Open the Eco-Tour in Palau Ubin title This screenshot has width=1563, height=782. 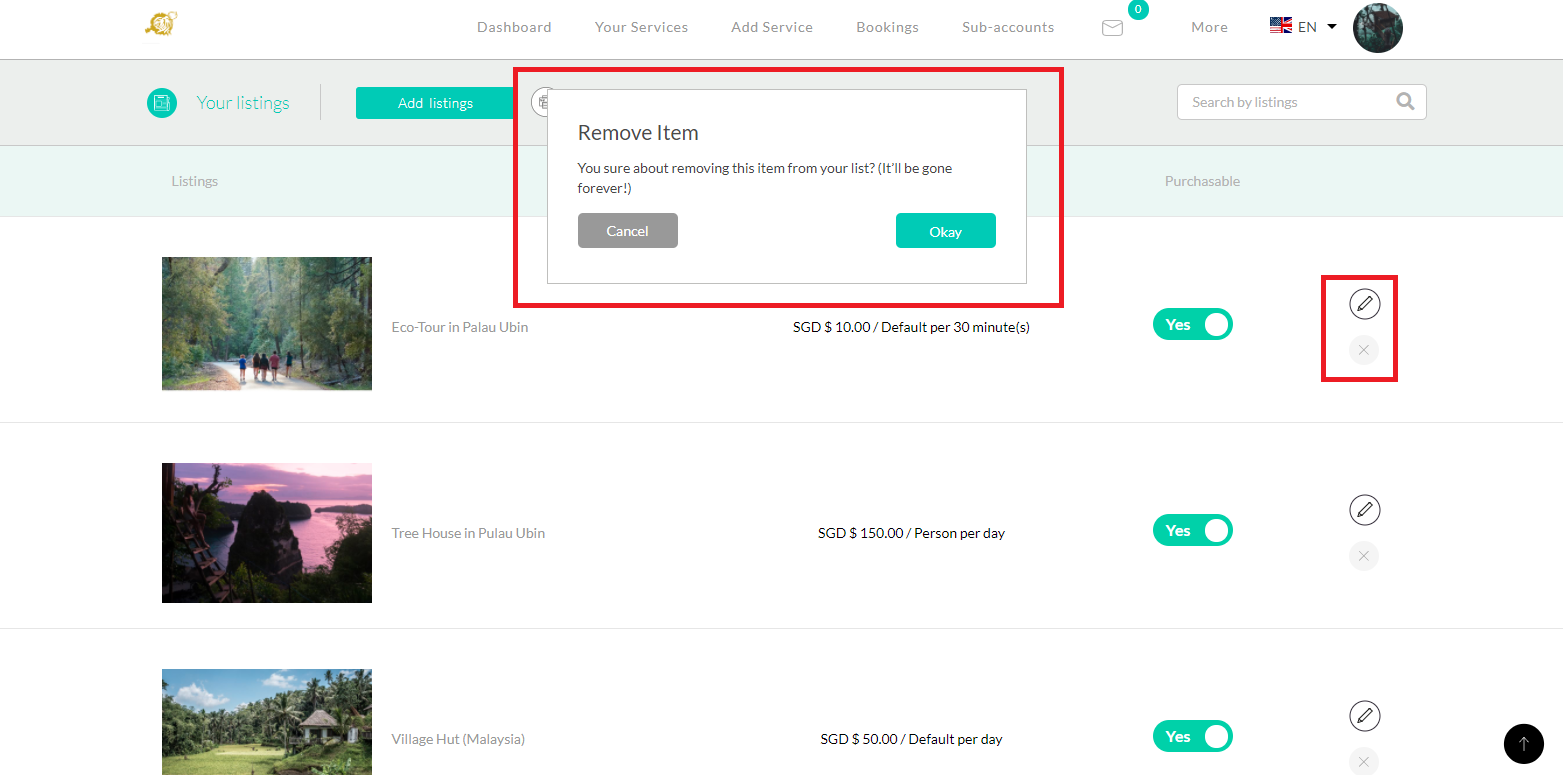click(460, 327)
